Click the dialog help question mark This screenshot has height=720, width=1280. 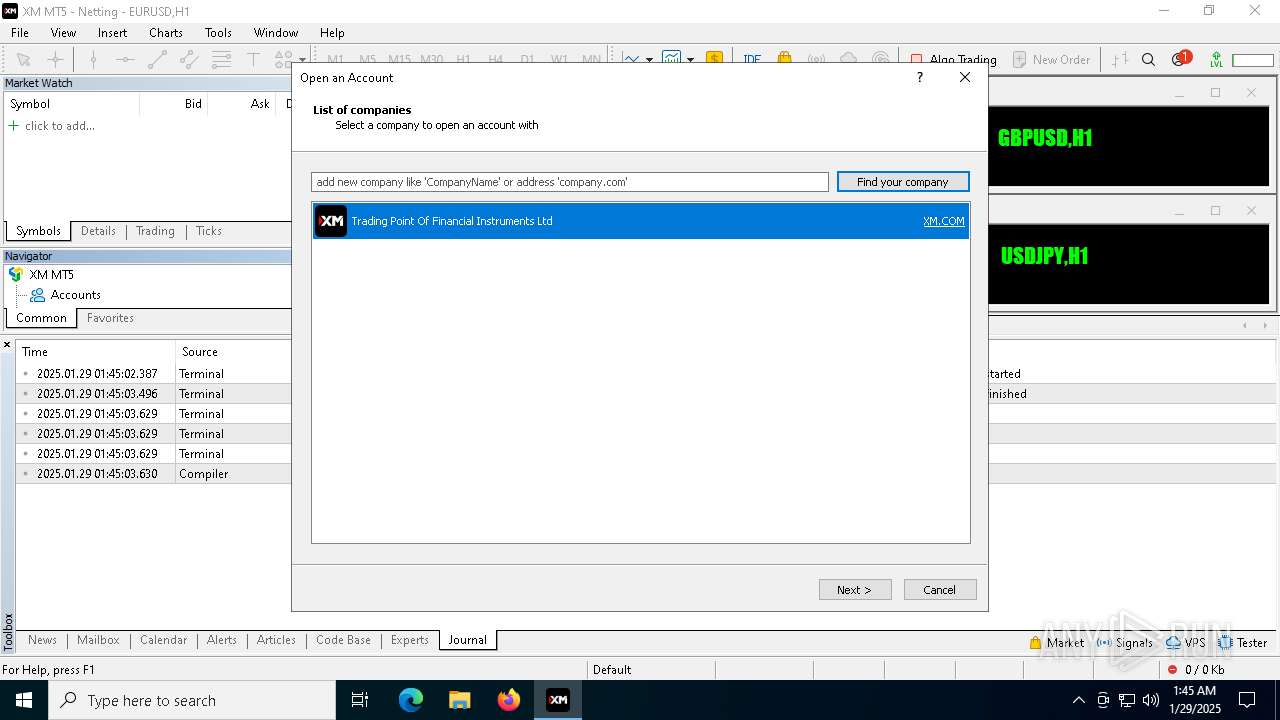920,77
